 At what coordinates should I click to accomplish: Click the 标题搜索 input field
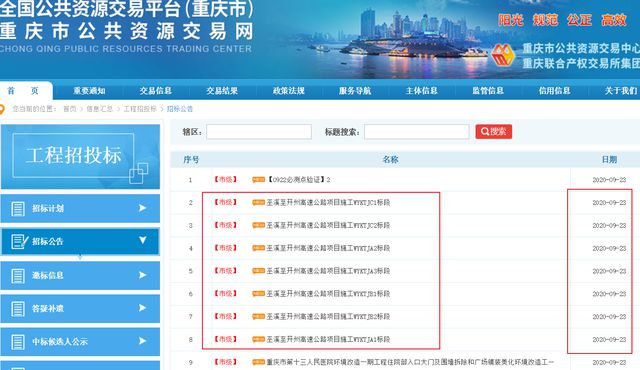point(417,132)
